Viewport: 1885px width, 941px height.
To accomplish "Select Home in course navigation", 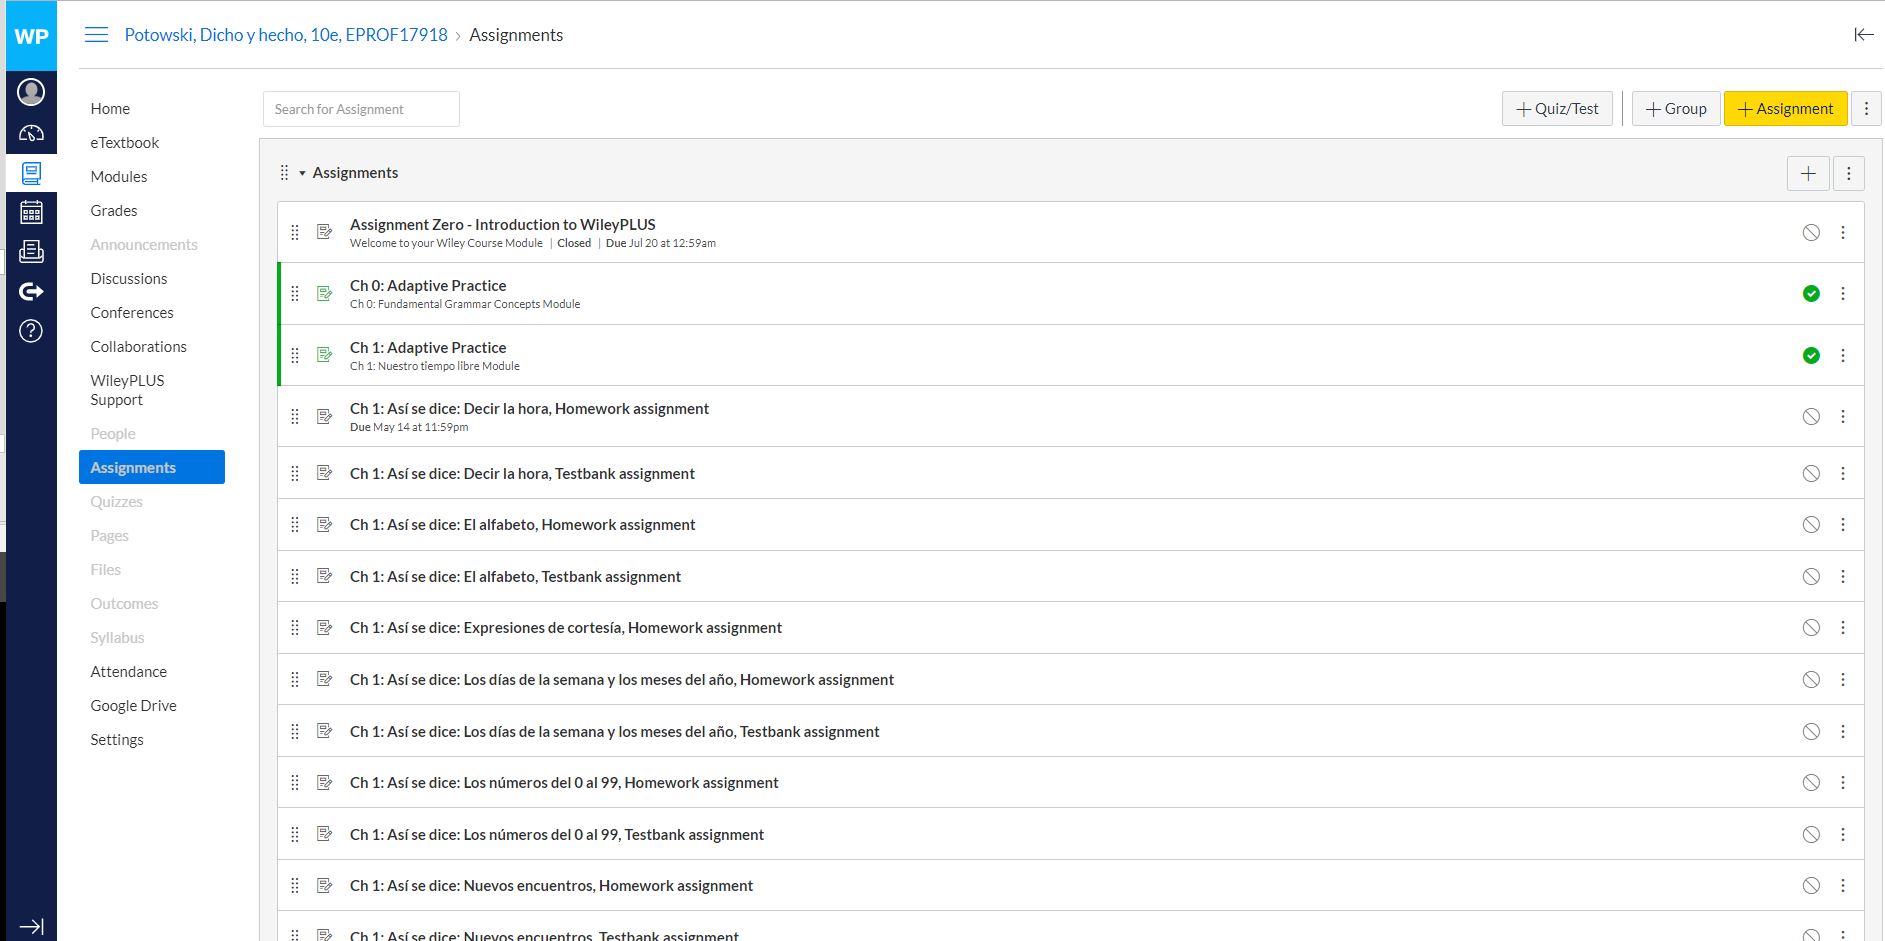I will [x=110, y=109].
